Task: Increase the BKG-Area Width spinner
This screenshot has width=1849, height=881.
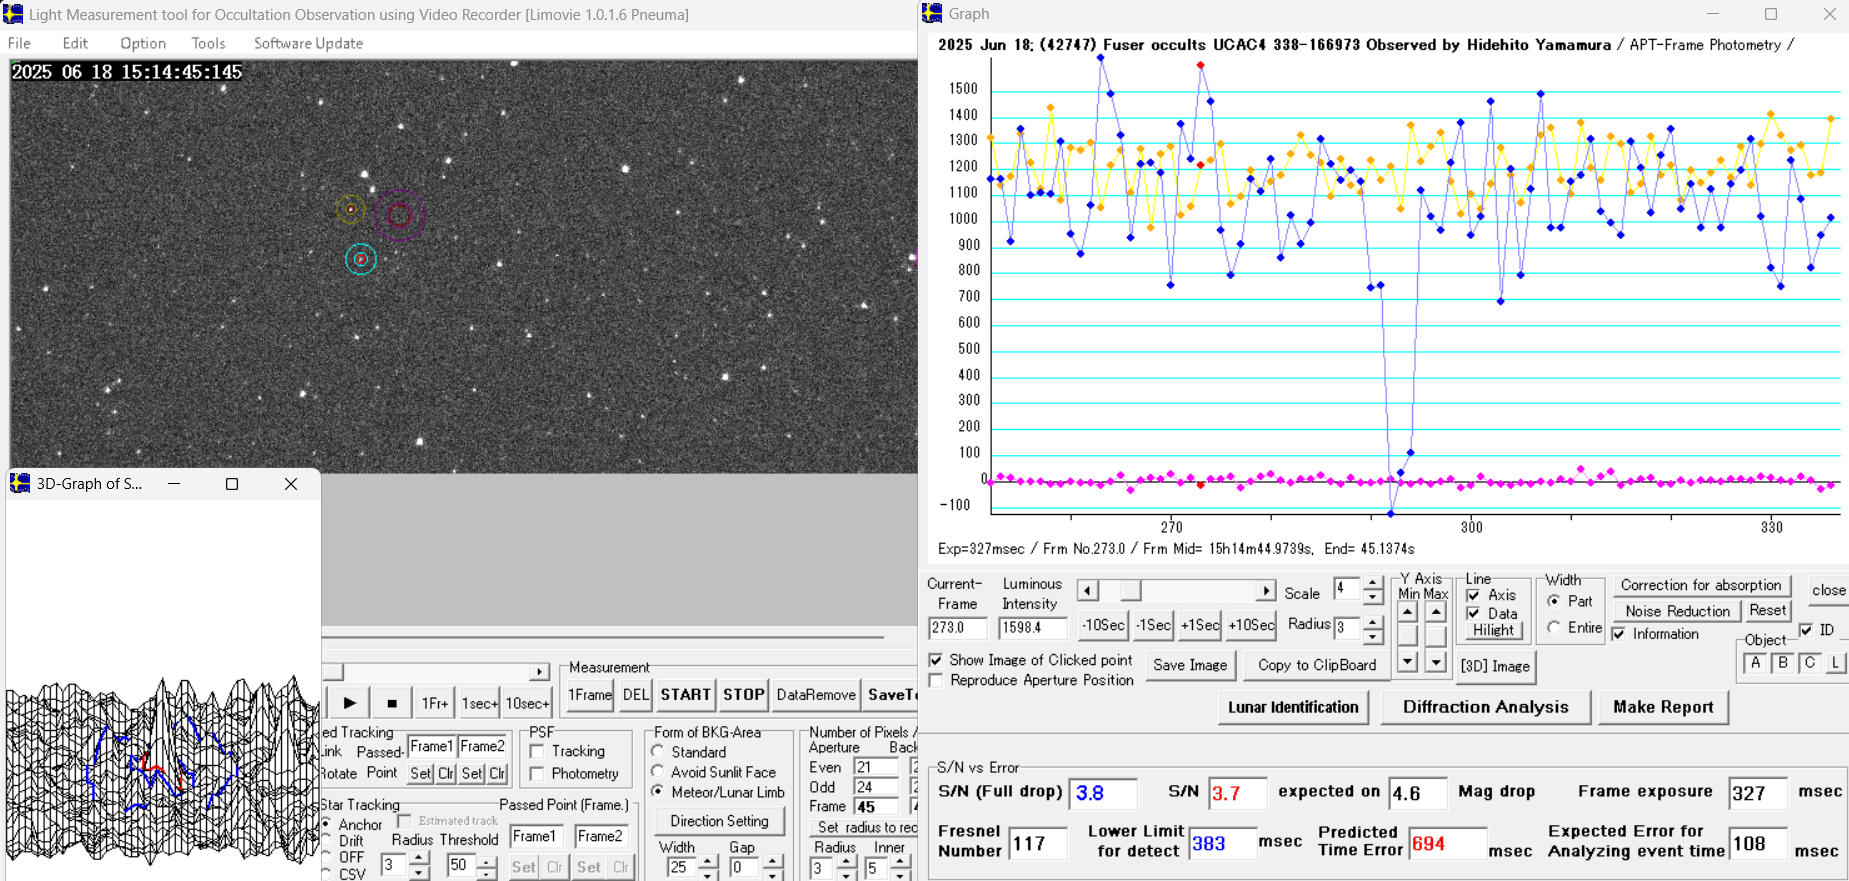Action: (x=708, y=861)
